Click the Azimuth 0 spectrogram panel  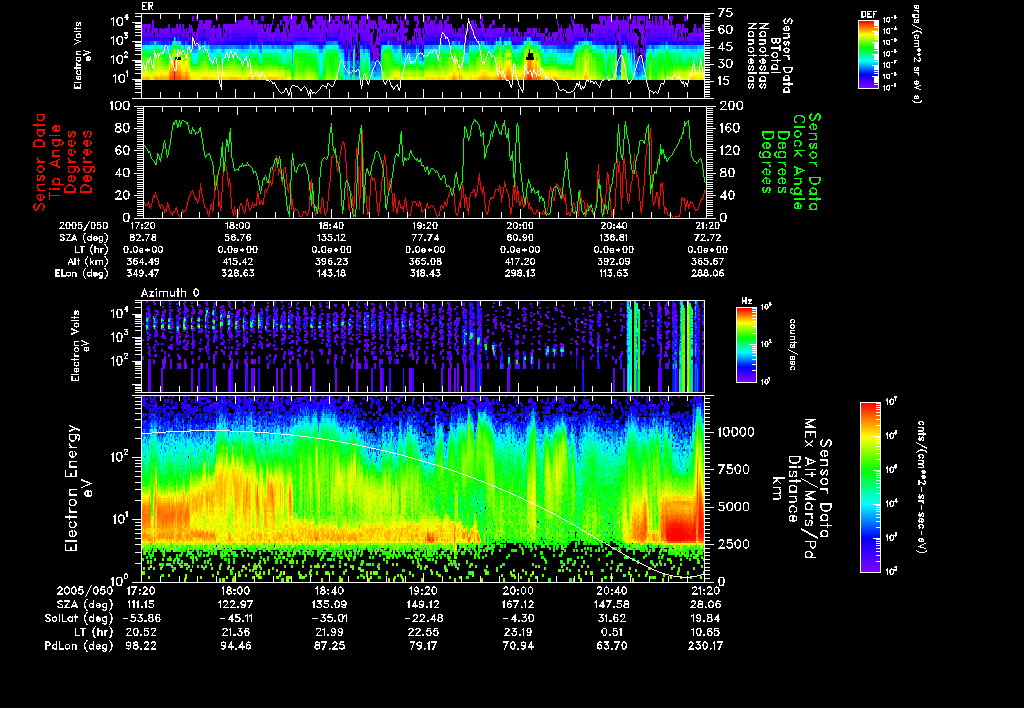(423, 346)
